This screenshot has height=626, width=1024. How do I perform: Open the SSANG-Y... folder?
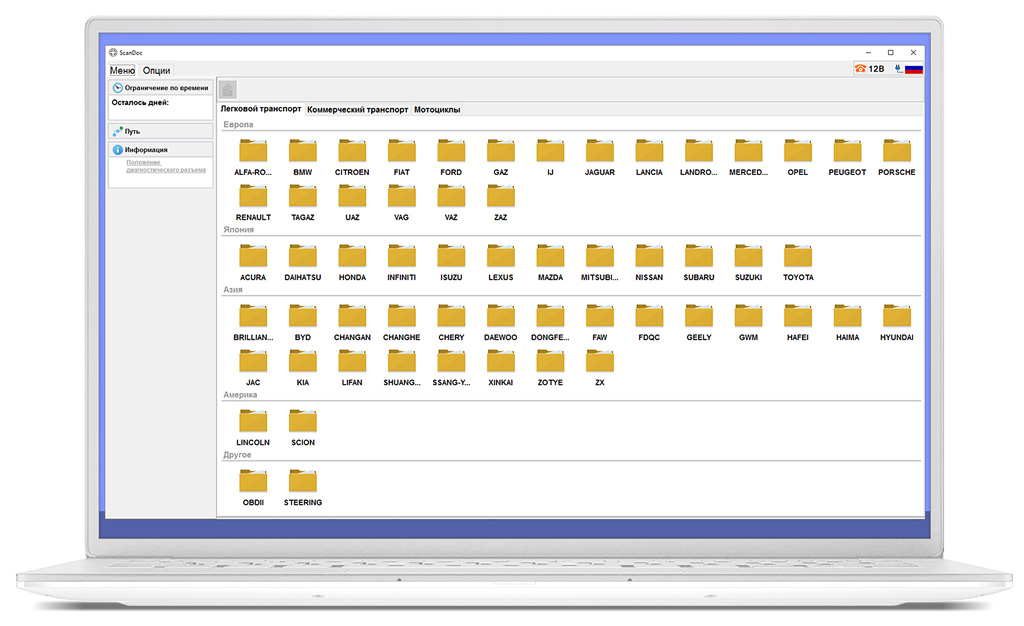tap(451, 368)
